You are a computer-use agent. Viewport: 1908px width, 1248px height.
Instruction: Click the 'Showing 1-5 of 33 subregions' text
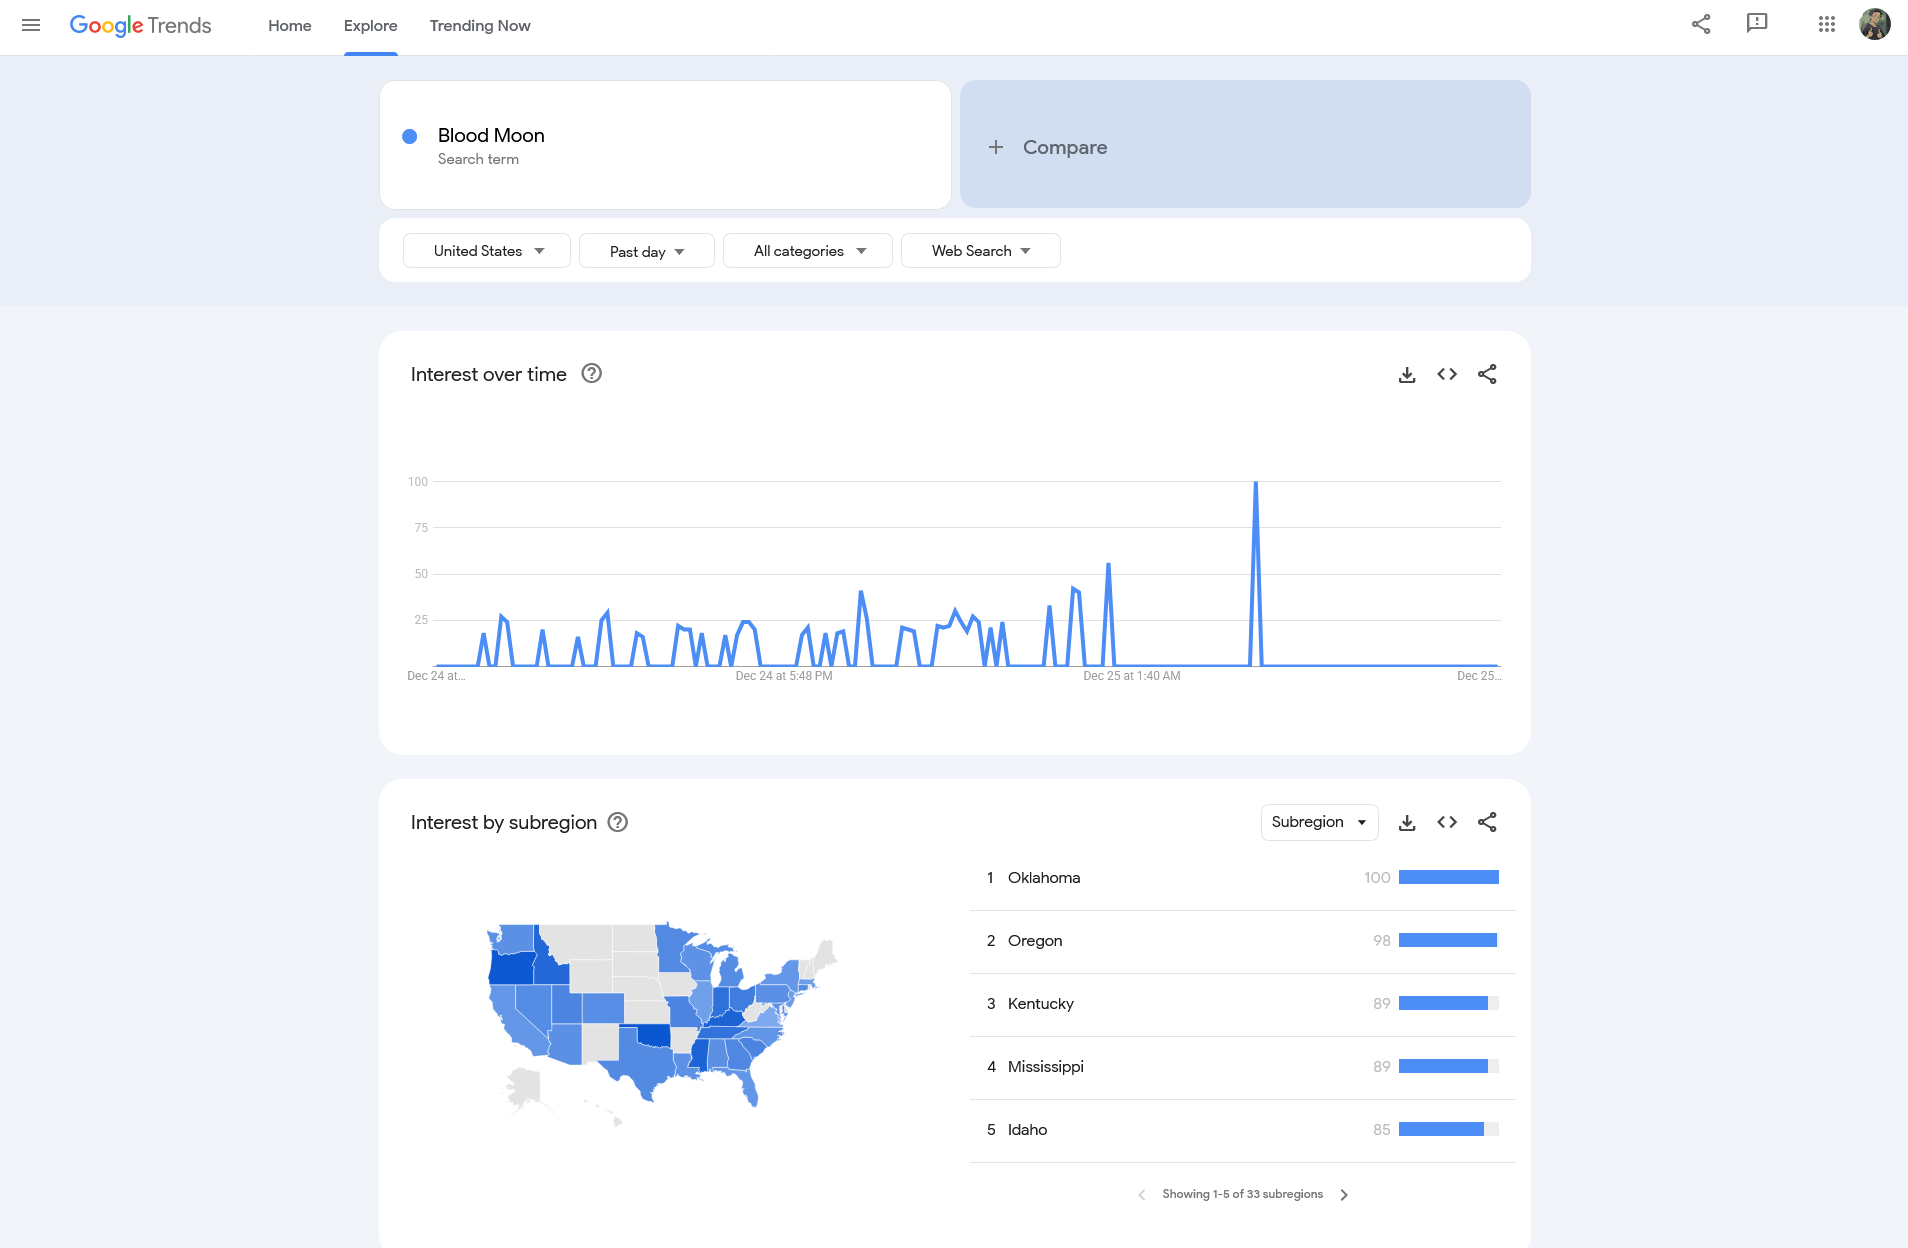click(x=1243, y=1194)
